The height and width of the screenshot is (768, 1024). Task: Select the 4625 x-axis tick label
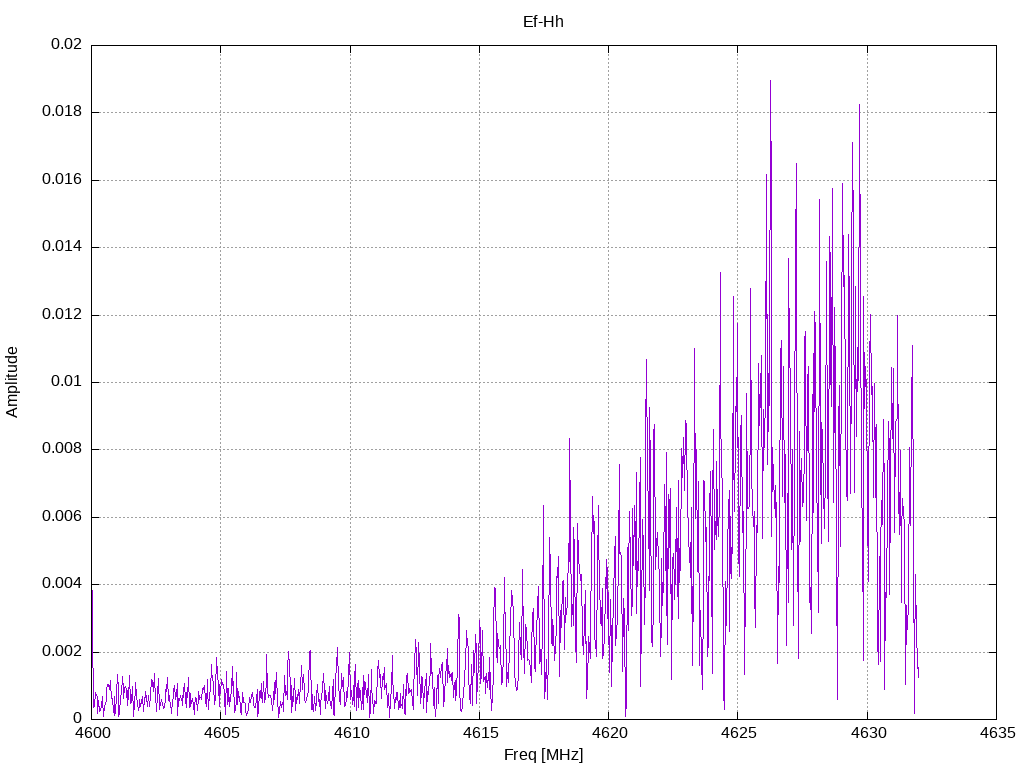point(737,733)
